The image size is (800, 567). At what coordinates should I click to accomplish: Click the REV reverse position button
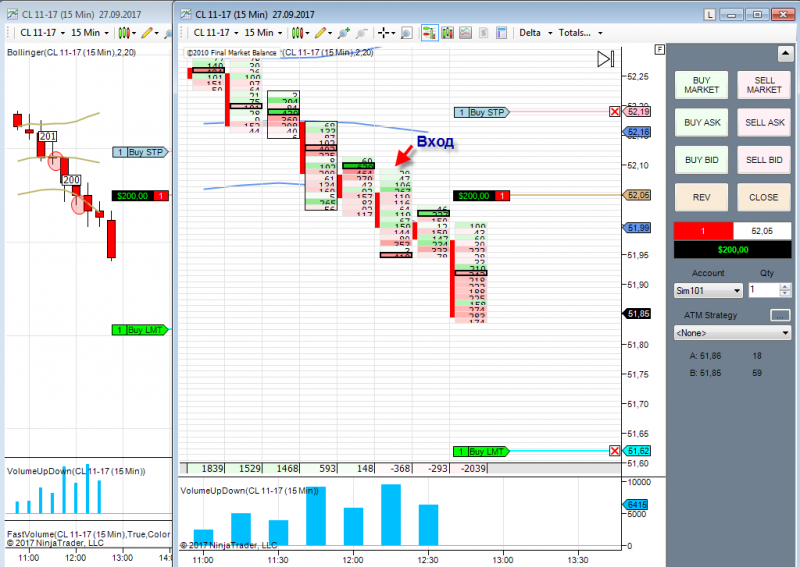(x=702, y=197)
